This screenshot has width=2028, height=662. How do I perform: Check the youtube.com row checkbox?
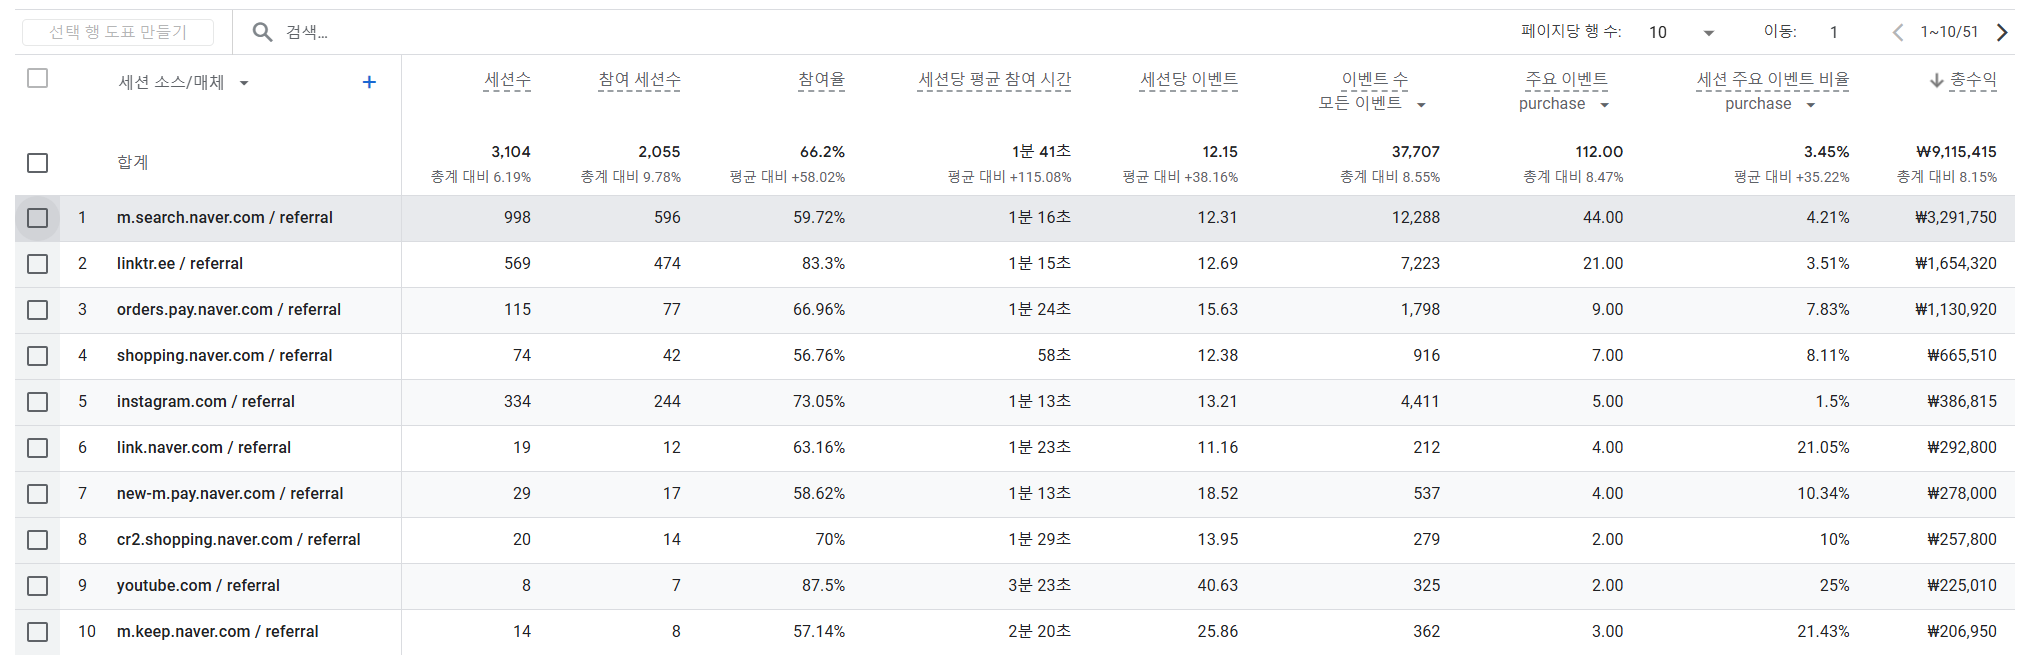(x=38, y=586)
